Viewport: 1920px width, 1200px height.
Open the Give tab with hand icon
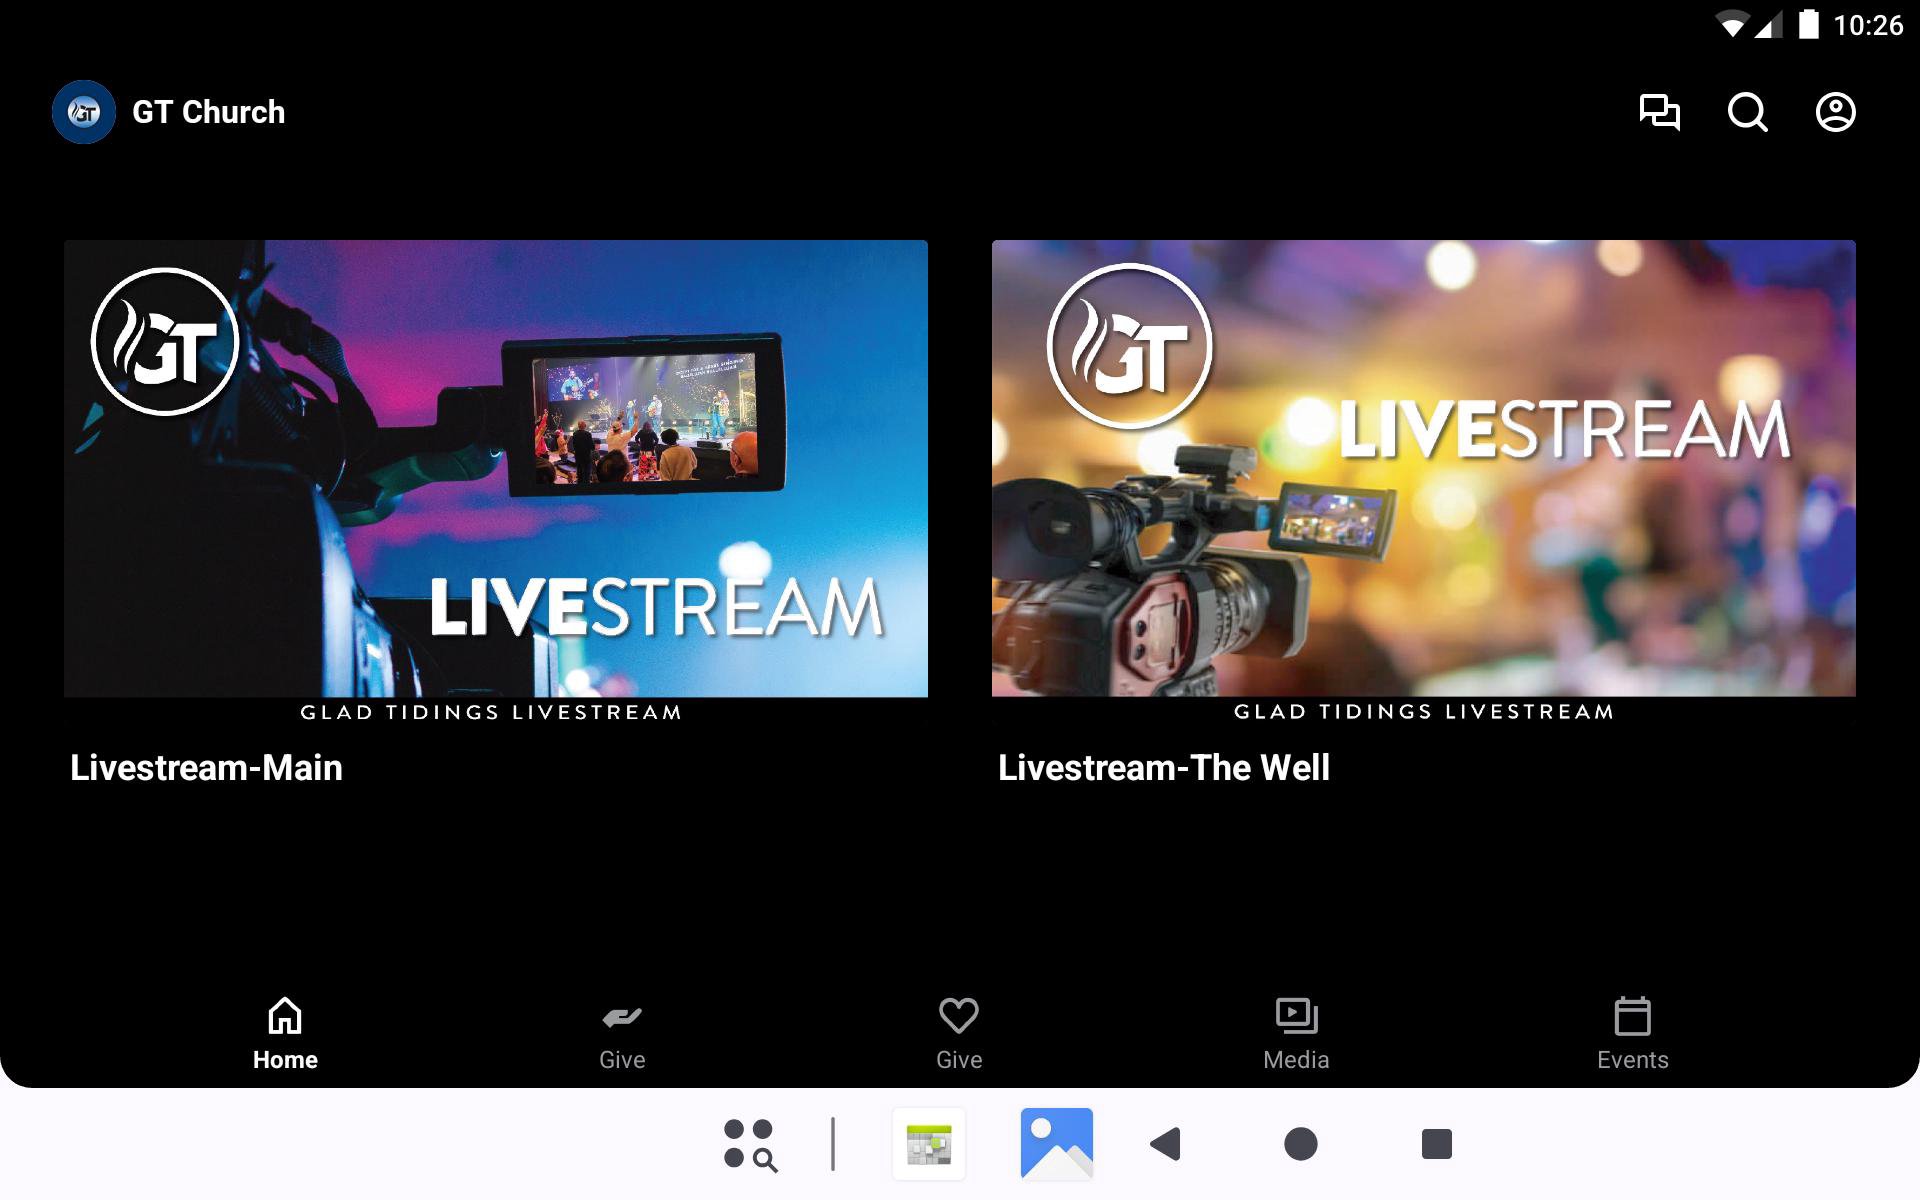[x=622, y=1034]
